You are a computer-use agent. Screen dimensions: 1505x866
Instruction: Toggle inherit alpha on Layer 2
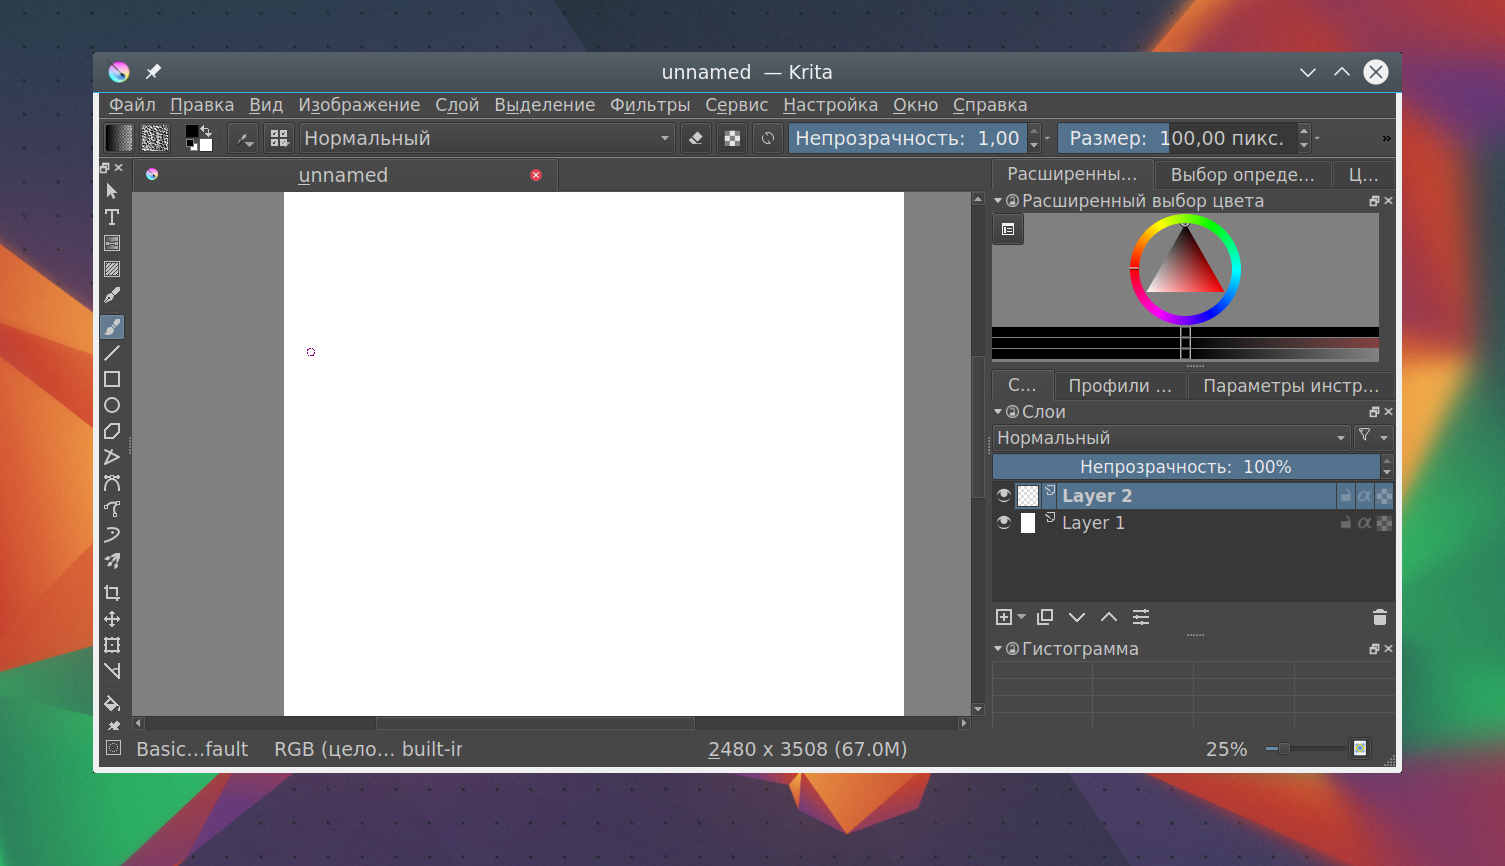(x=1365, y=495)
